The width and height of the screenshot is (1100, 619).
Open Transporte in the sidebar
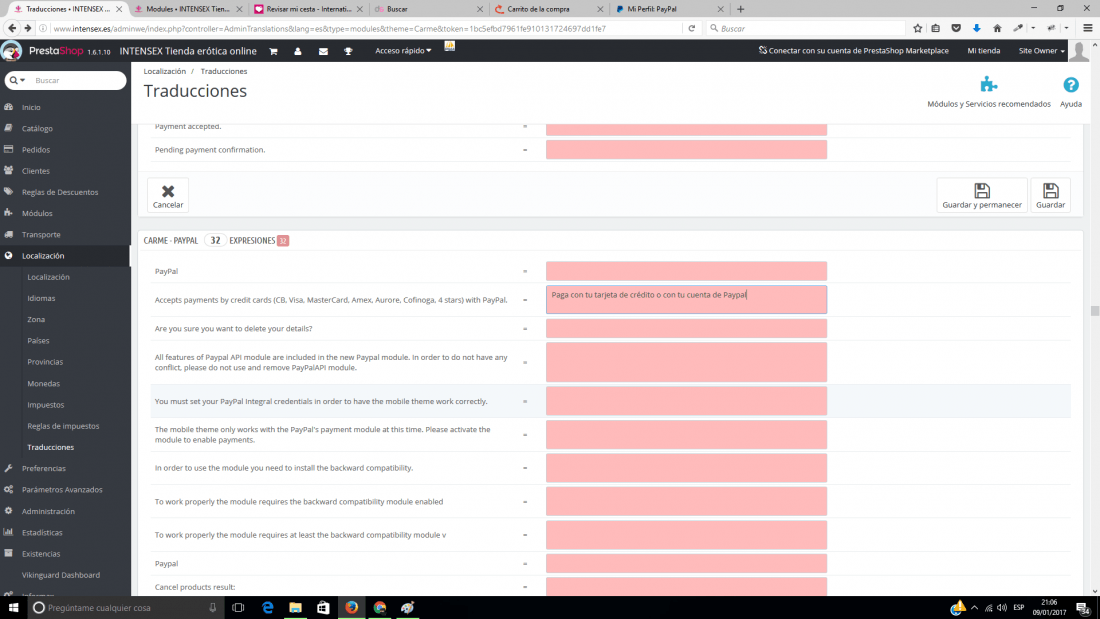(41, 234)
